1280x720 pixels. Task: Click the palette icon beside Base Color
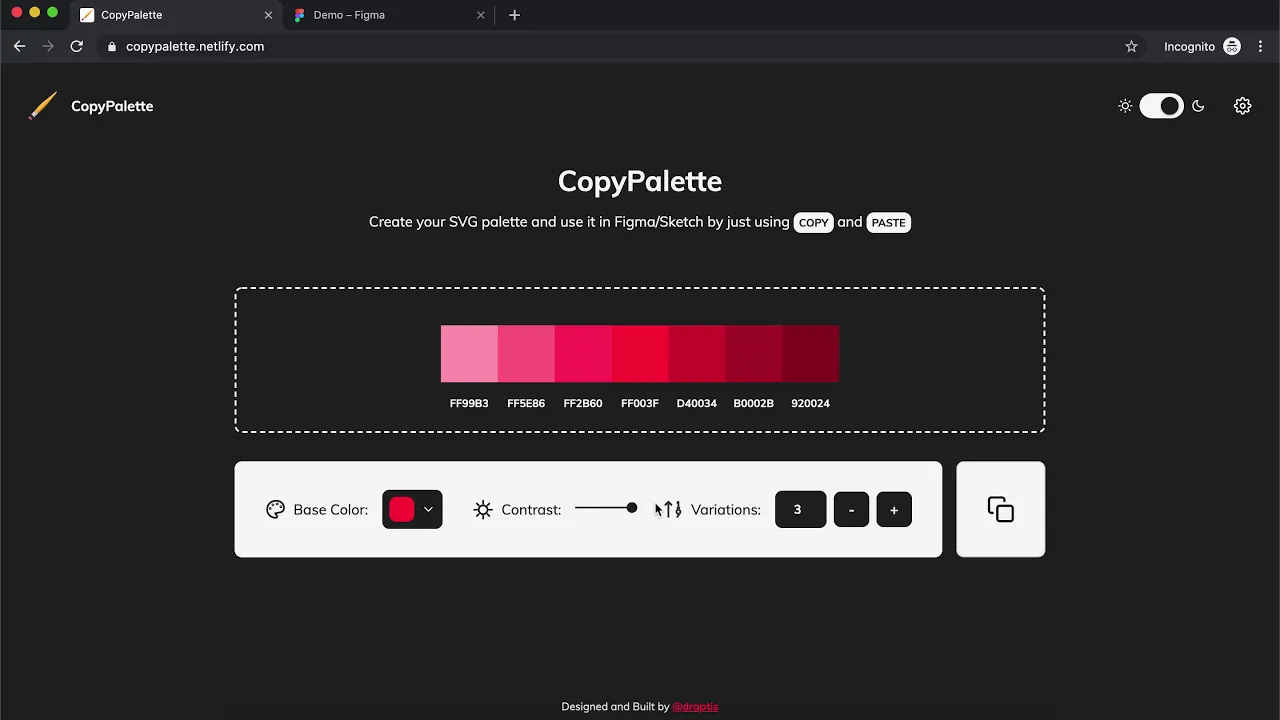pyautogui.click(x=275, y=509)
